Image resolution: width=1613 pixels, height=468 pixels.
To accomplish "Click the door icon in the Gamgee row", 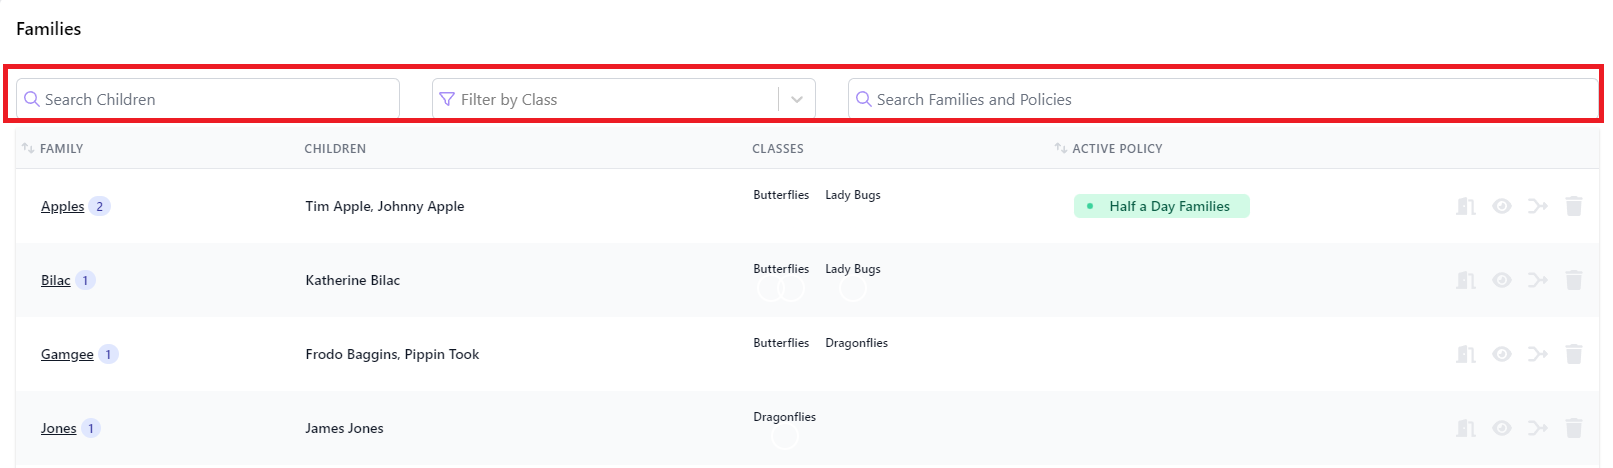I will pos(1466,354).
